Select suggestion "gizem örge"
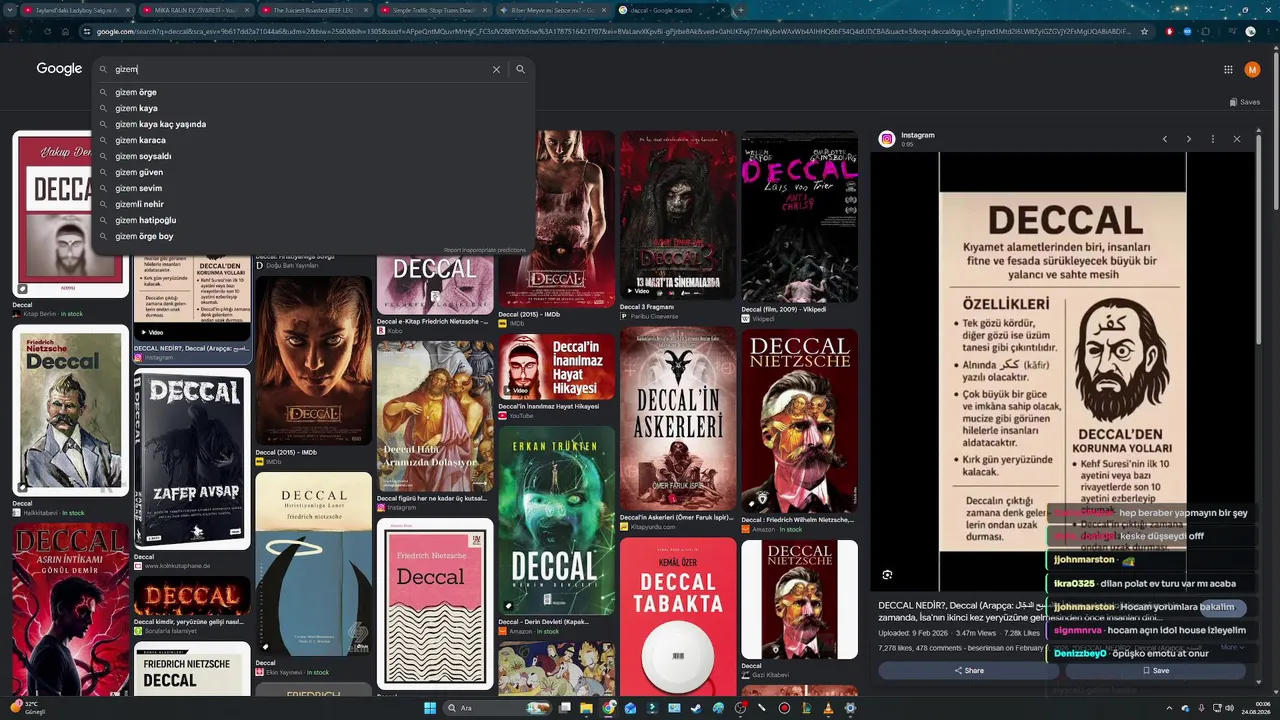The height and width of the screenshot is (720, 1280). (136, 92)
